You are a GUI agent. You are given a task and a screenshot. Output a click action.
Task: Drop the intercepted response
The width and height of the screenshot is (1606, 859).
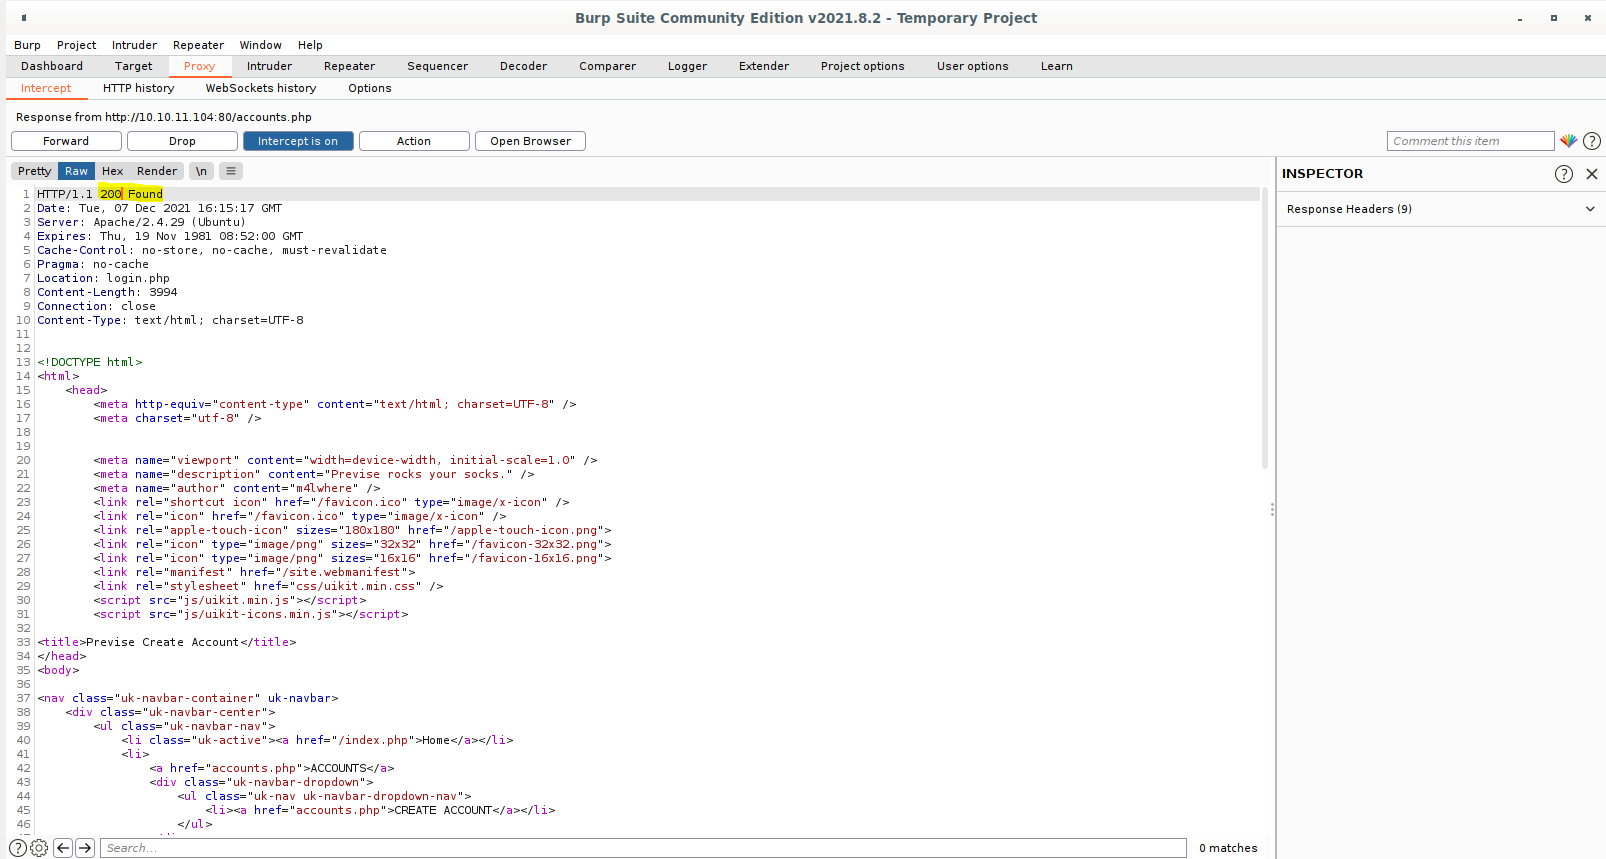[182, 141]
